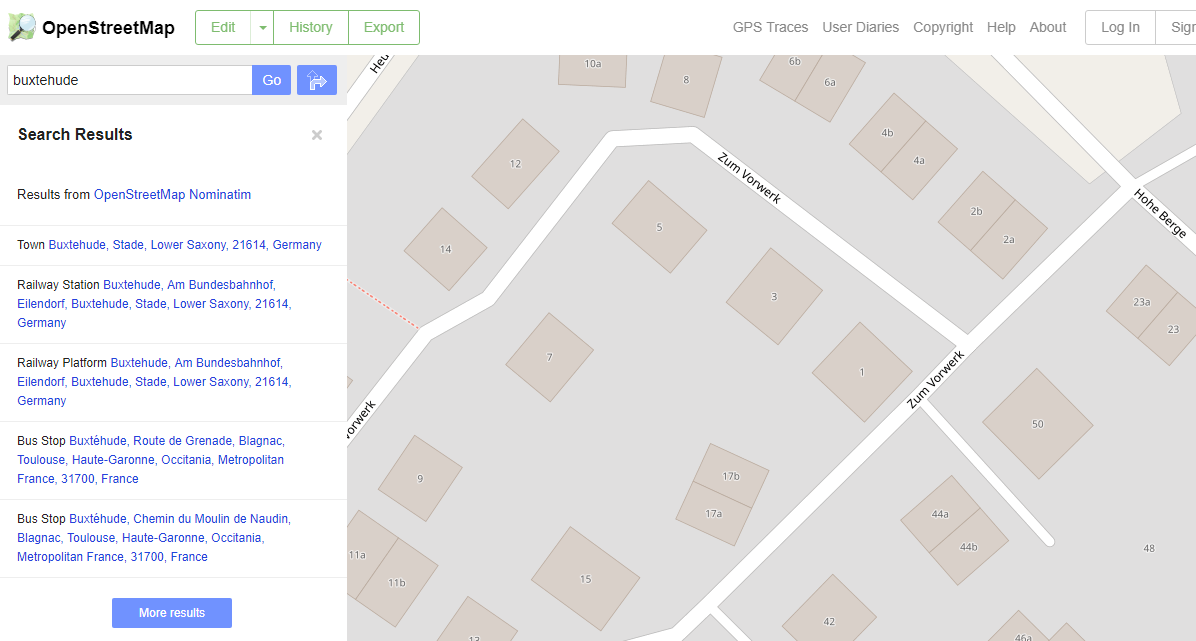This screenshot has height=641, width=1196.
Task: Open the Help page
Action: coord(1001,27)
